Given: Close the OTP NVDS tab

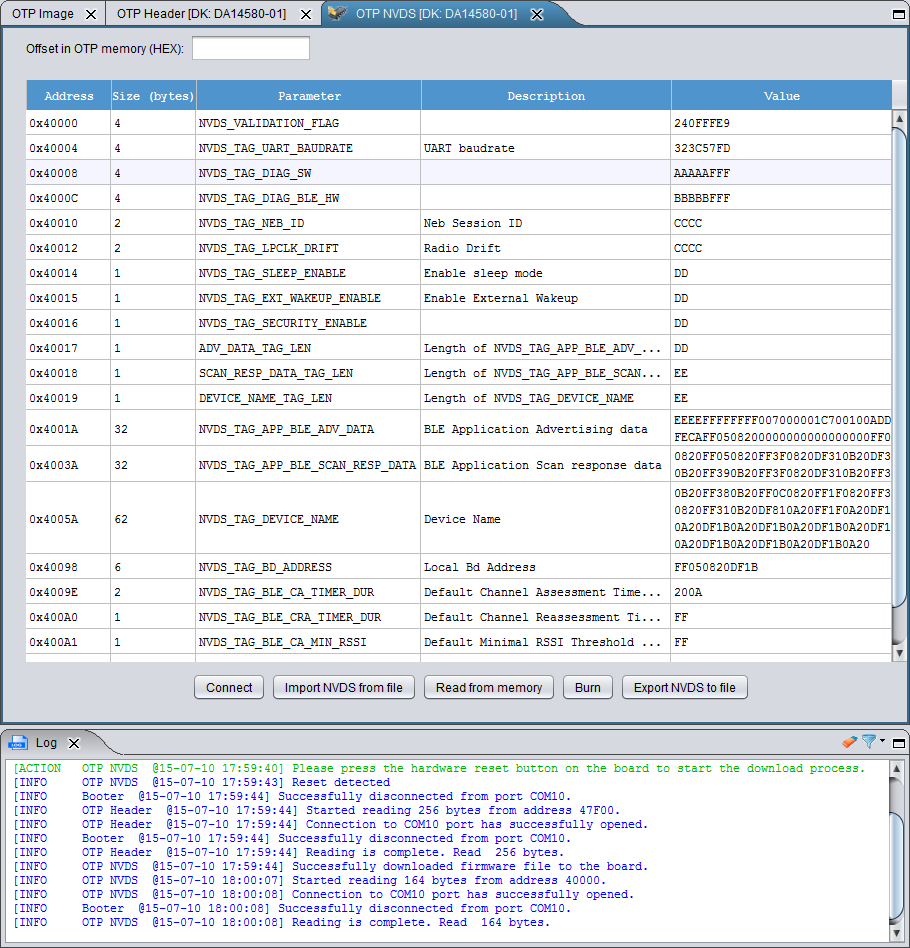Looking at the screenshot, I should [x=536, y=14].
